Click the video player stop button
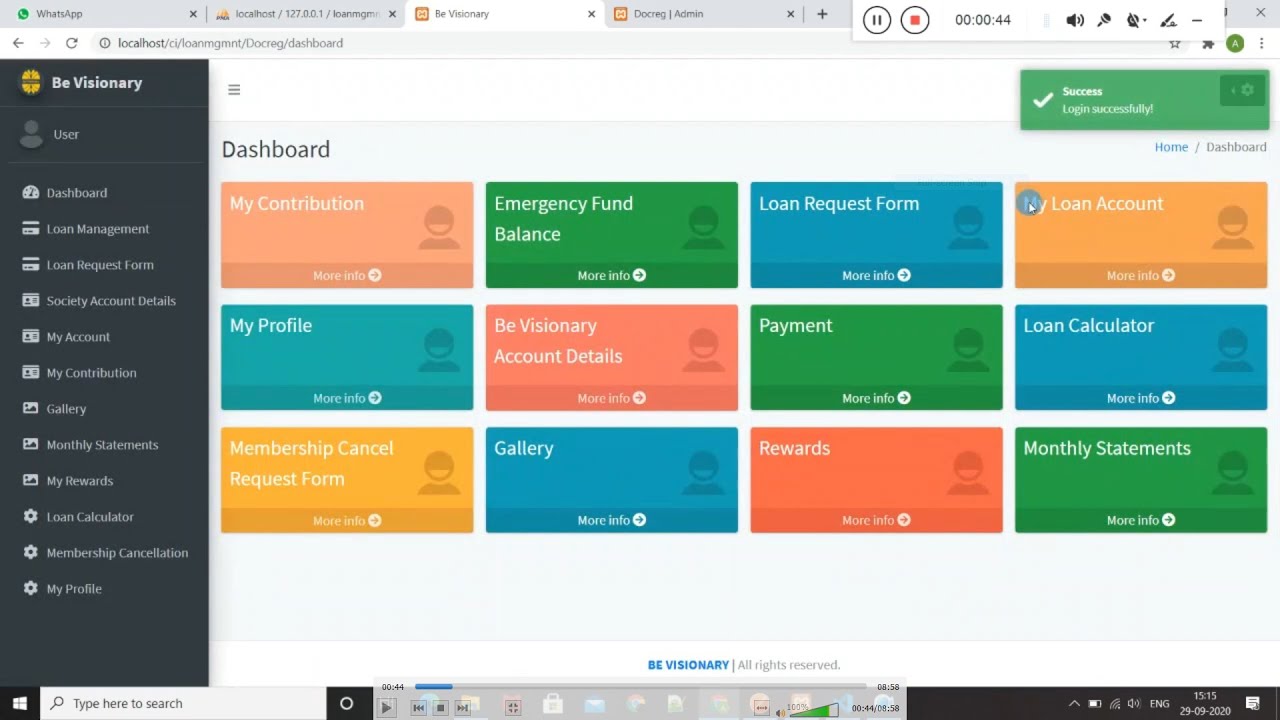 (440, 708)
